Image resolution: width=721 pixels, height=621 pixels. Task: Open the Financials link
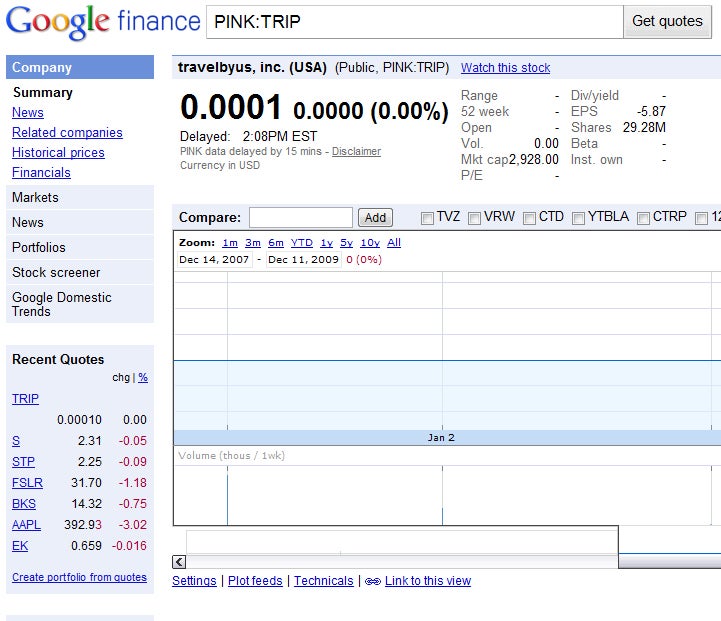(x=41, y=172)
